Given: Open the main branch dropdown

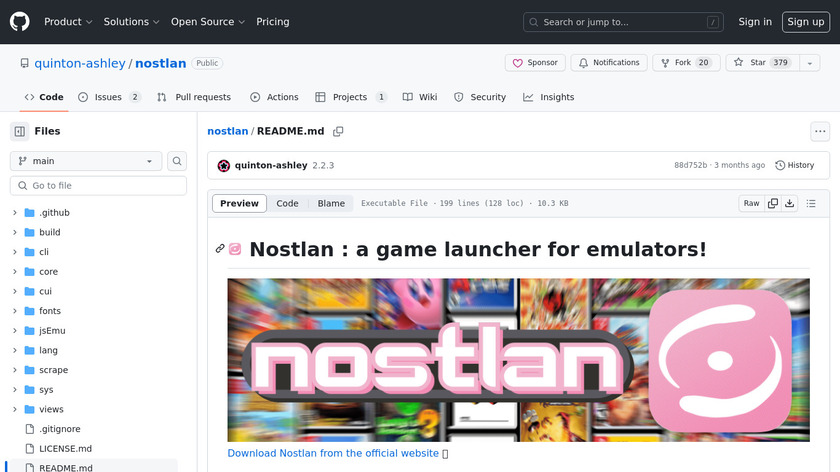Looking at the screenshot, I should click(x=86, y=161).
